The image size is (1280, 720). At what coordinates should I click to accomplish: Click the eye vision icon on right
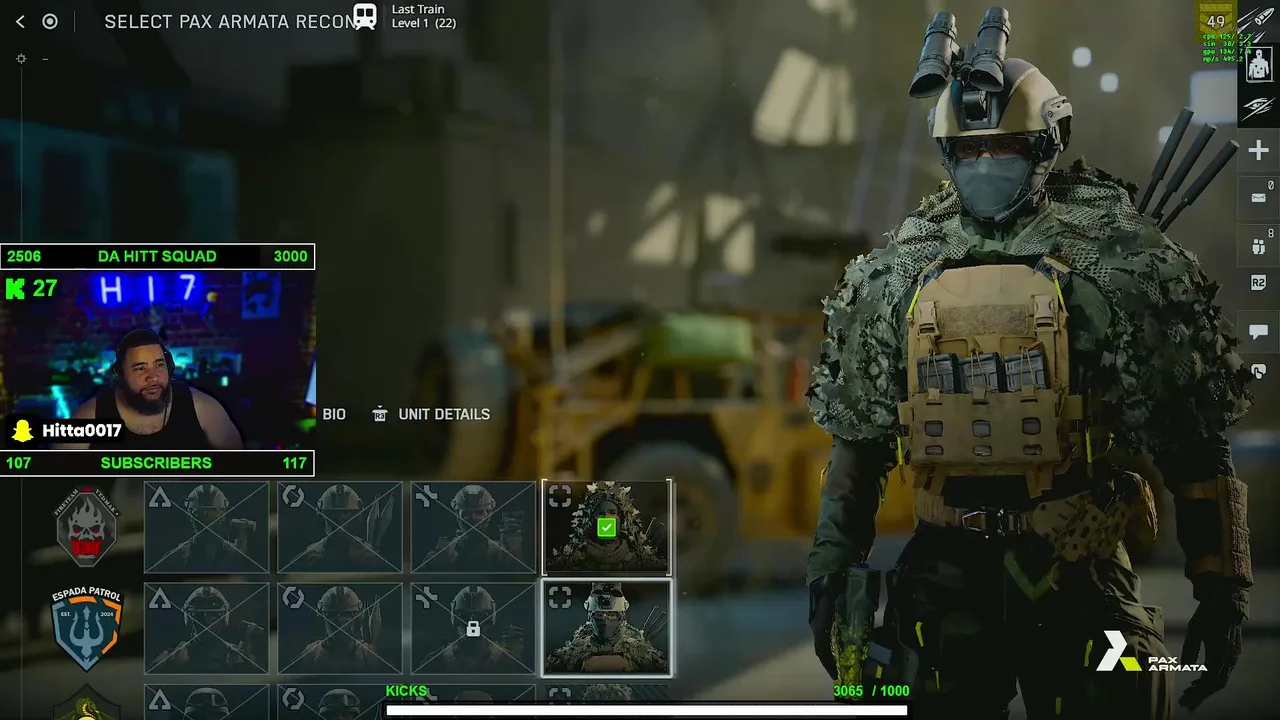coord(1258,107)
